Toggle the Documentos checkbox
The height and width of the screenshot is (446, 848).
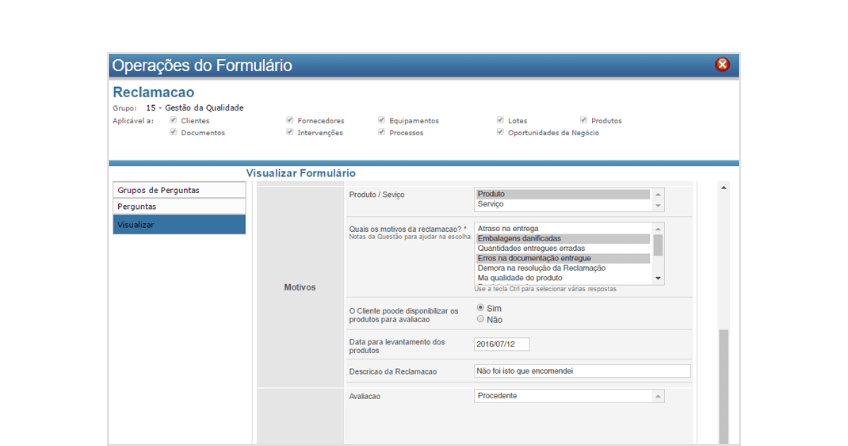pyautogui.click(x=174, y=132)
